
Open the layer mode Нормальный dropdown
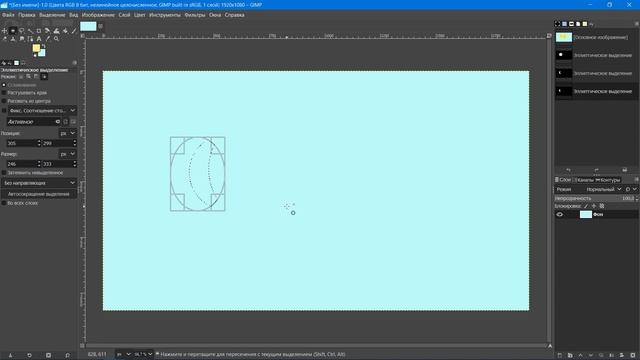tap(604, 189)
